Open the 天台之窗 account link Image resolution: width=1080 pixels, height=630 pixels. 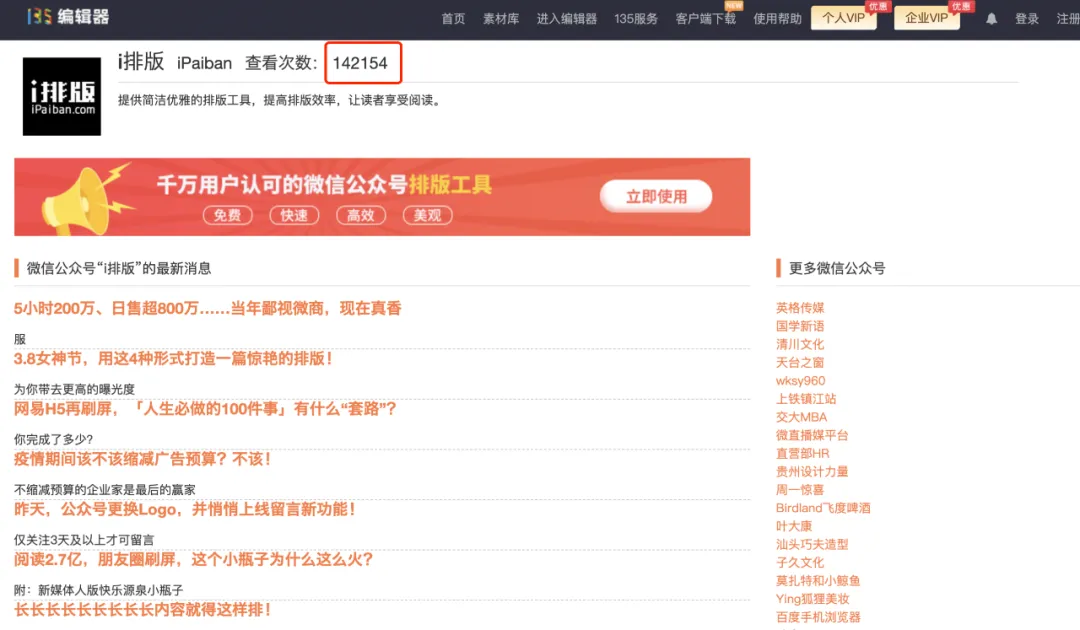pyautogui.click(x=800, y=362)
